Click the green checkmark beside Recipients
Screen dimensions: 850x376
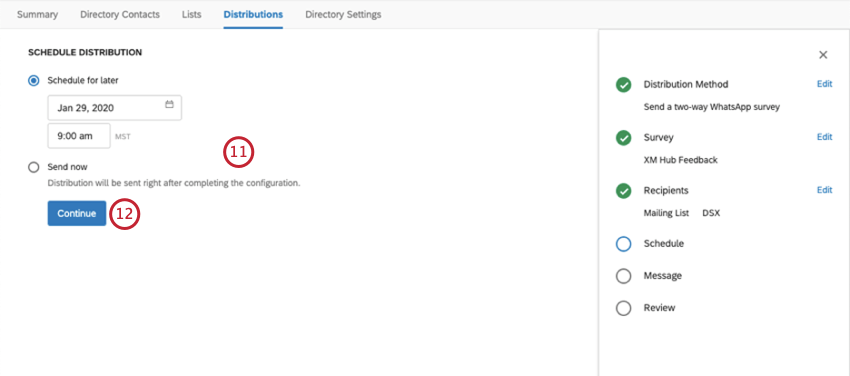point(623,191)
